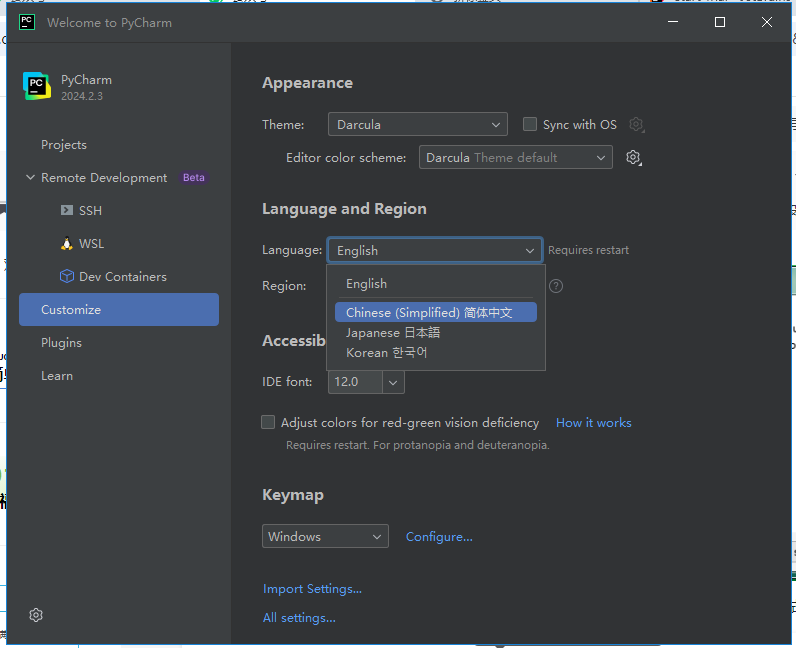Image resolution: width=796 pixels, height=648 pixels.
Task: Click the Import Settings... link
Action: pos(312,589)
